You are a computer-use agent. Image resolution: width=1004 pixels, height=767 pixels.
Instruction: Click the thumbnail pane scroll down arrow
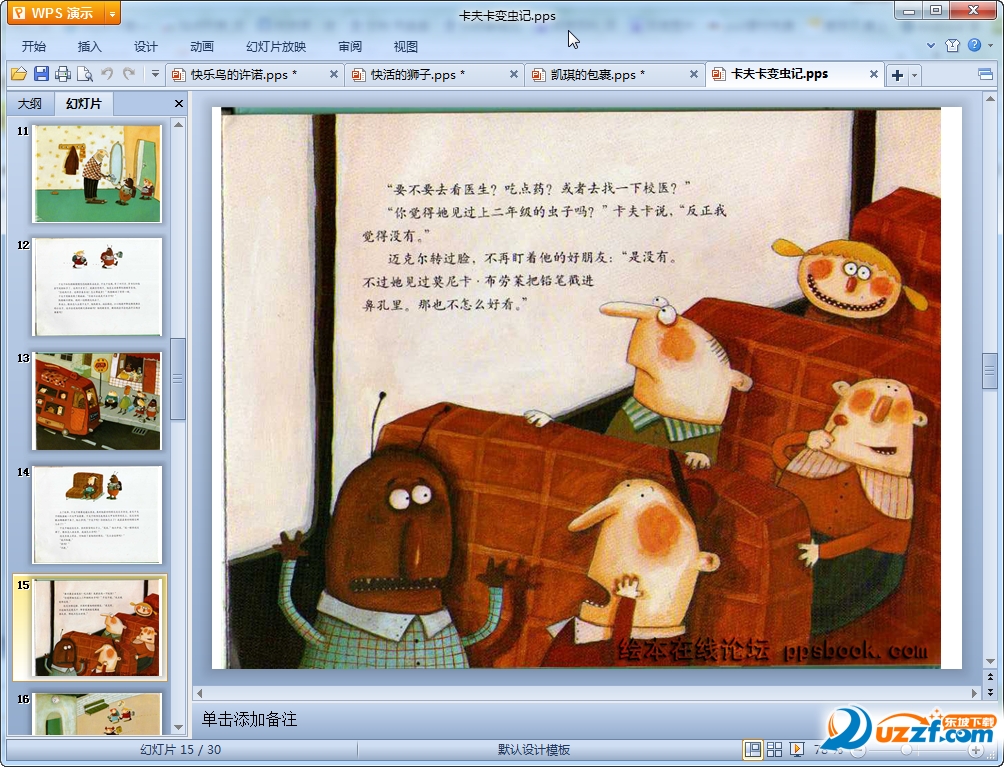[x=179, y=727]
